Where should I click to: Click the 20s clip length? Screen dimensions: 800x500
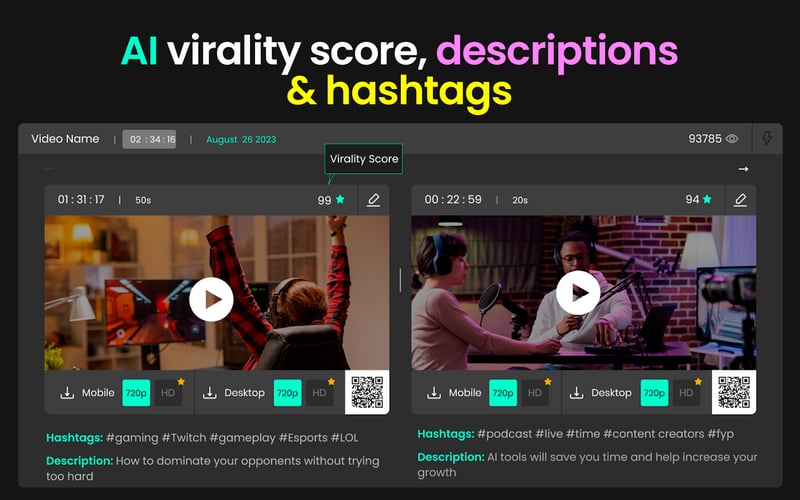pos(520,200)
